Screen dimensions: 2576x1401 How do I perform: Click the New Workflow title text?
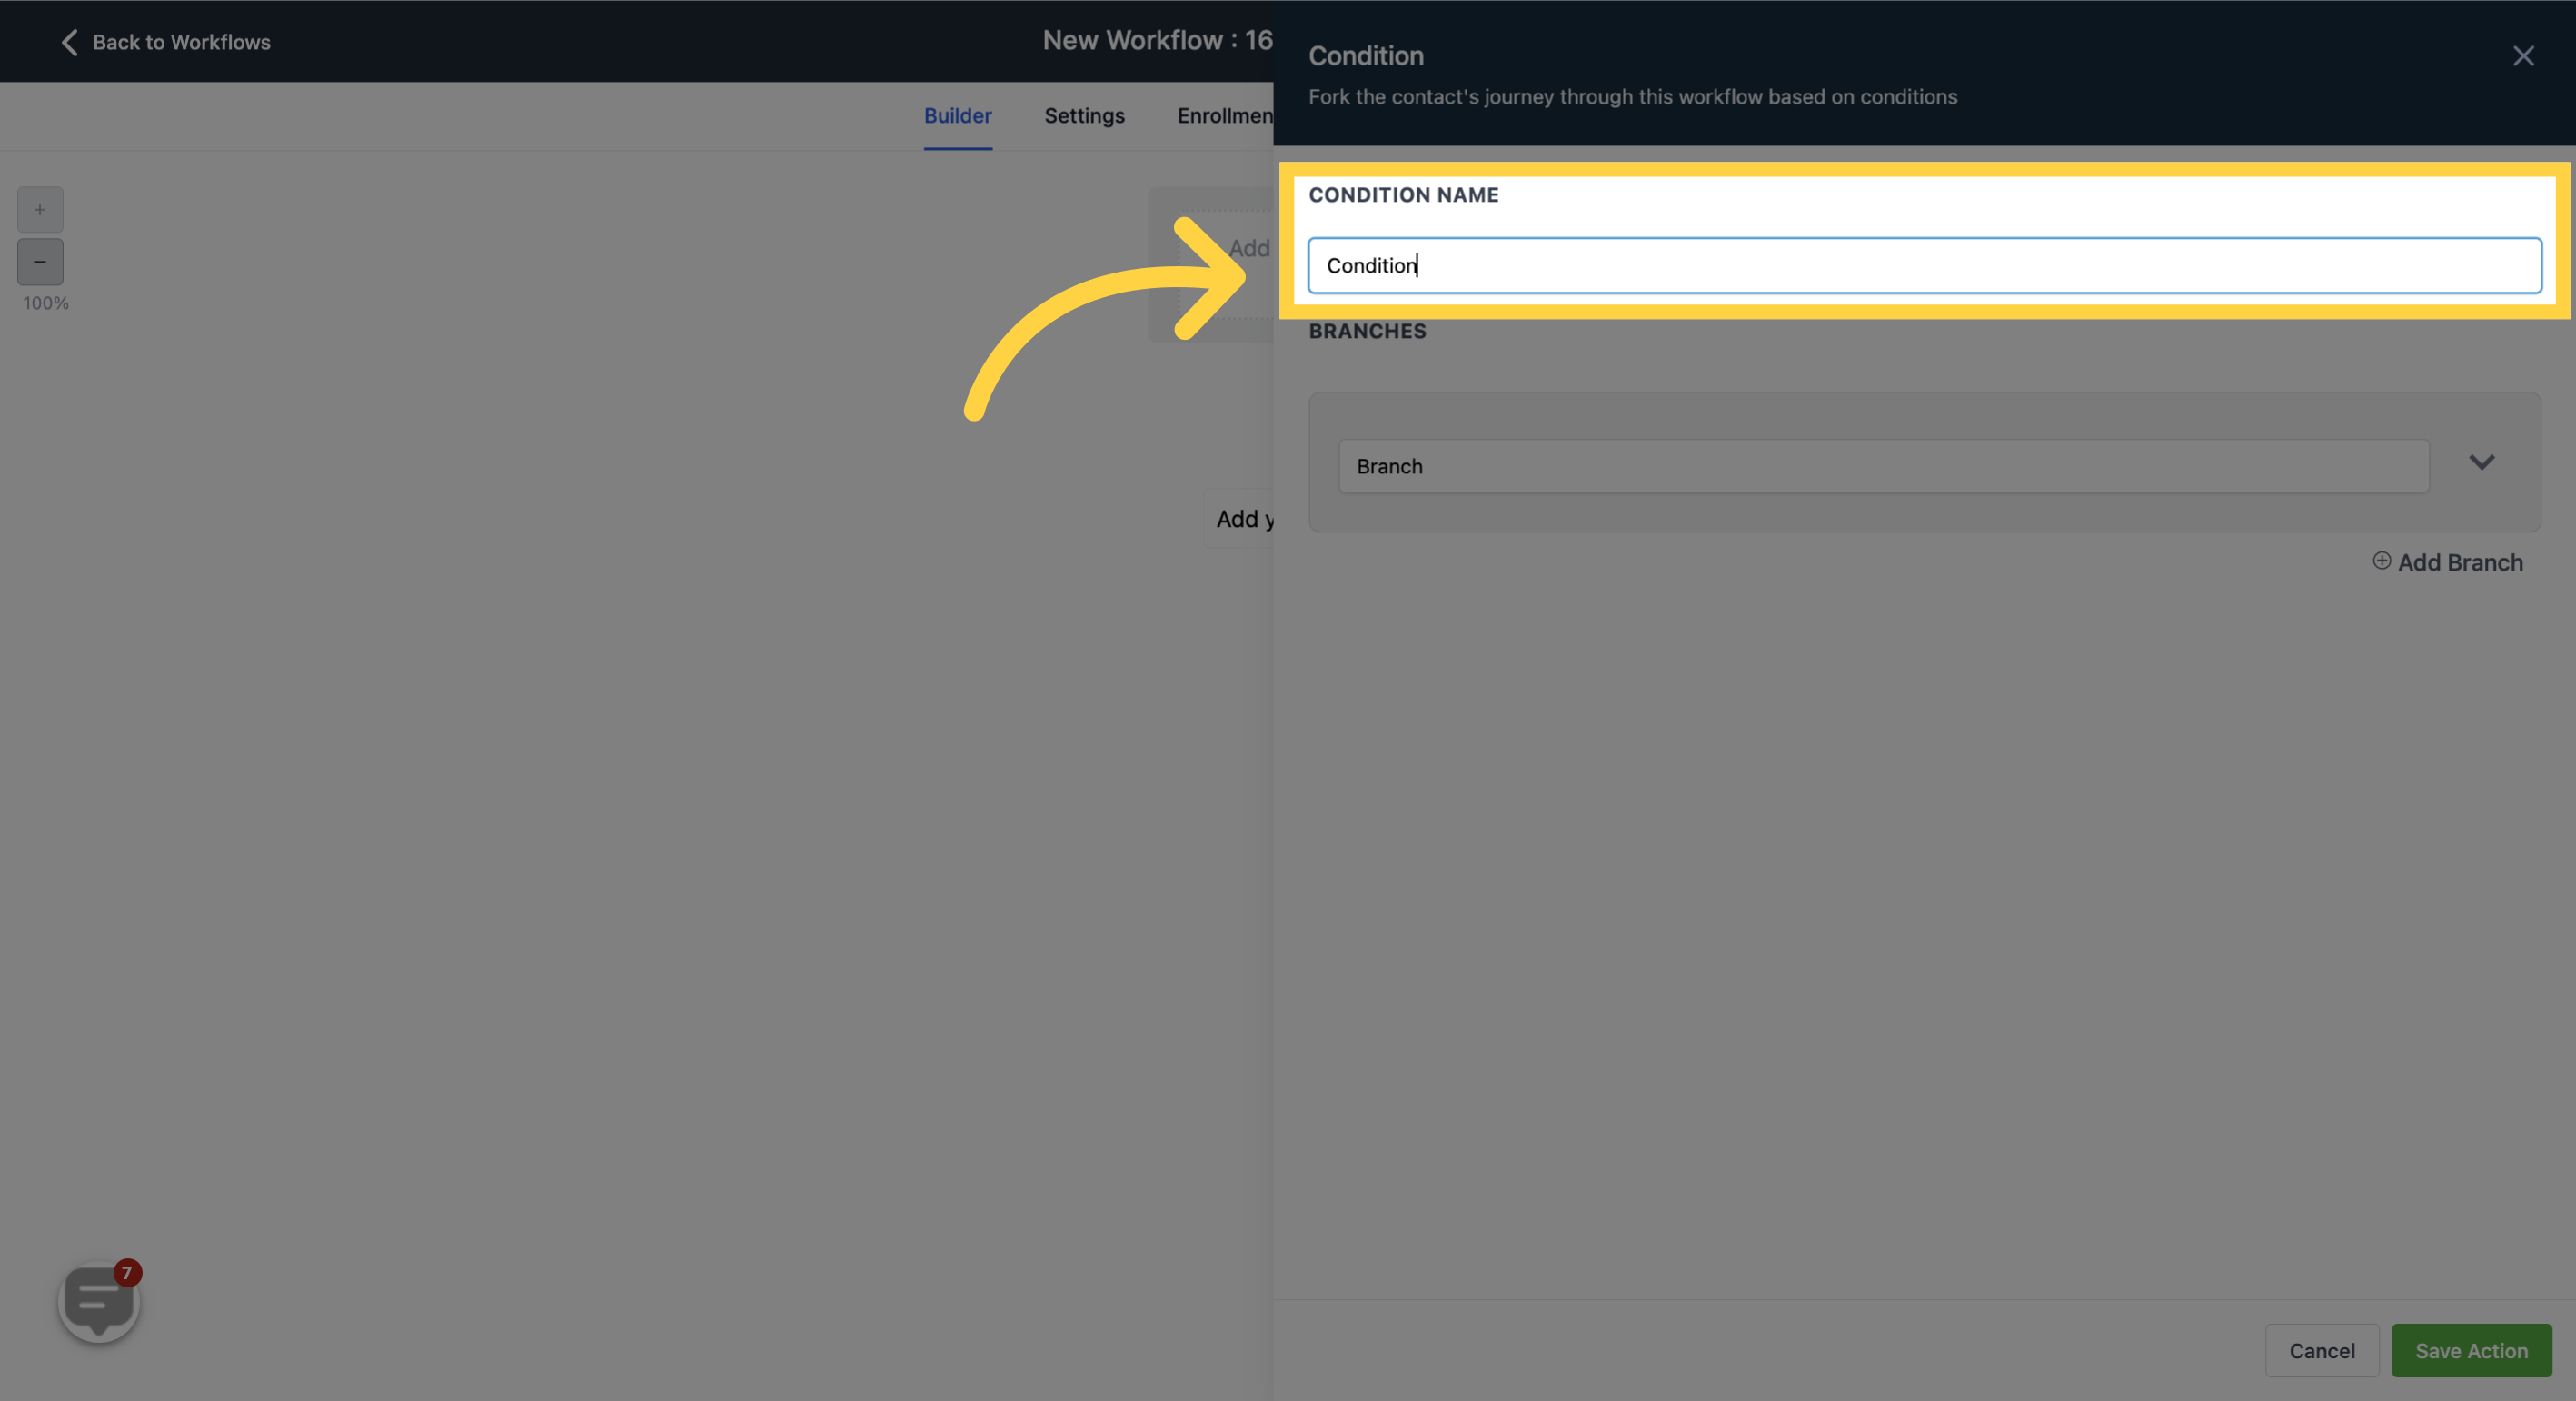pyautogui.click(x=1157, y=40)
